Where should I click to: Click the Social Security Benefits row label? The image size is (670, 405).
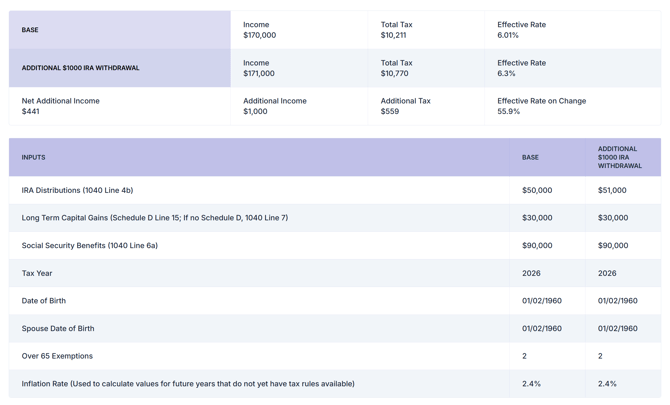point(90,245)
